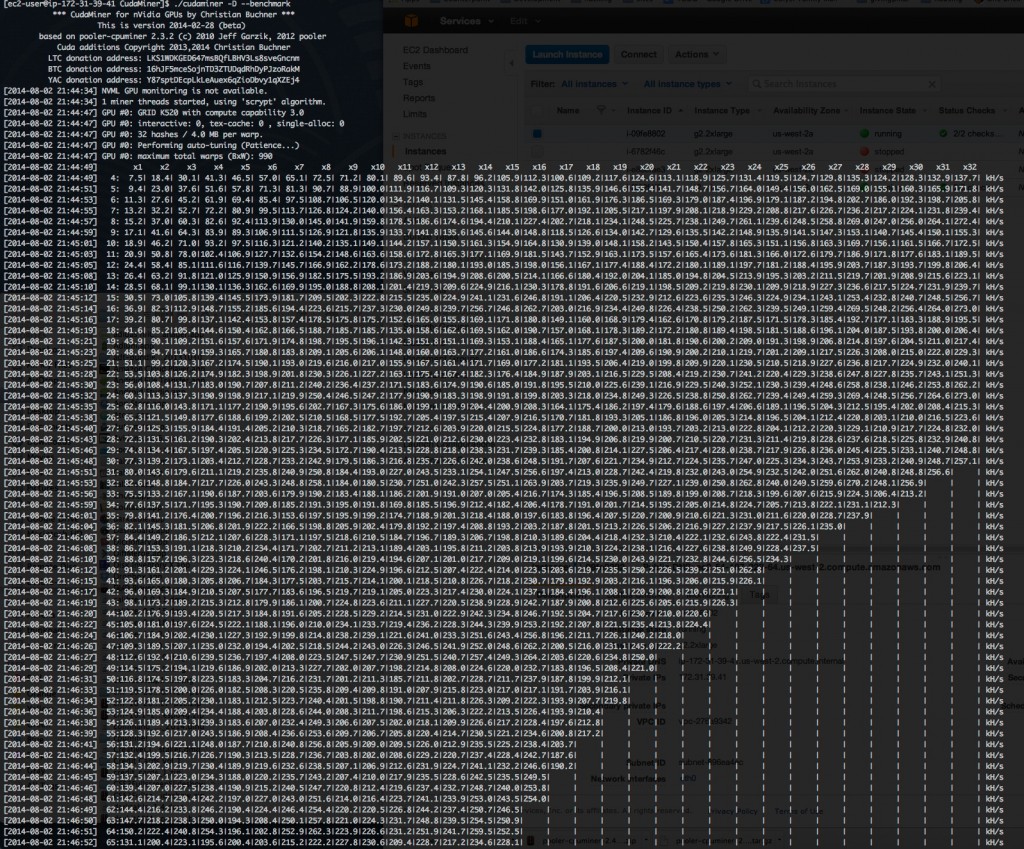
Task: Click the green running state icon
Action: (x=865, y=134)
